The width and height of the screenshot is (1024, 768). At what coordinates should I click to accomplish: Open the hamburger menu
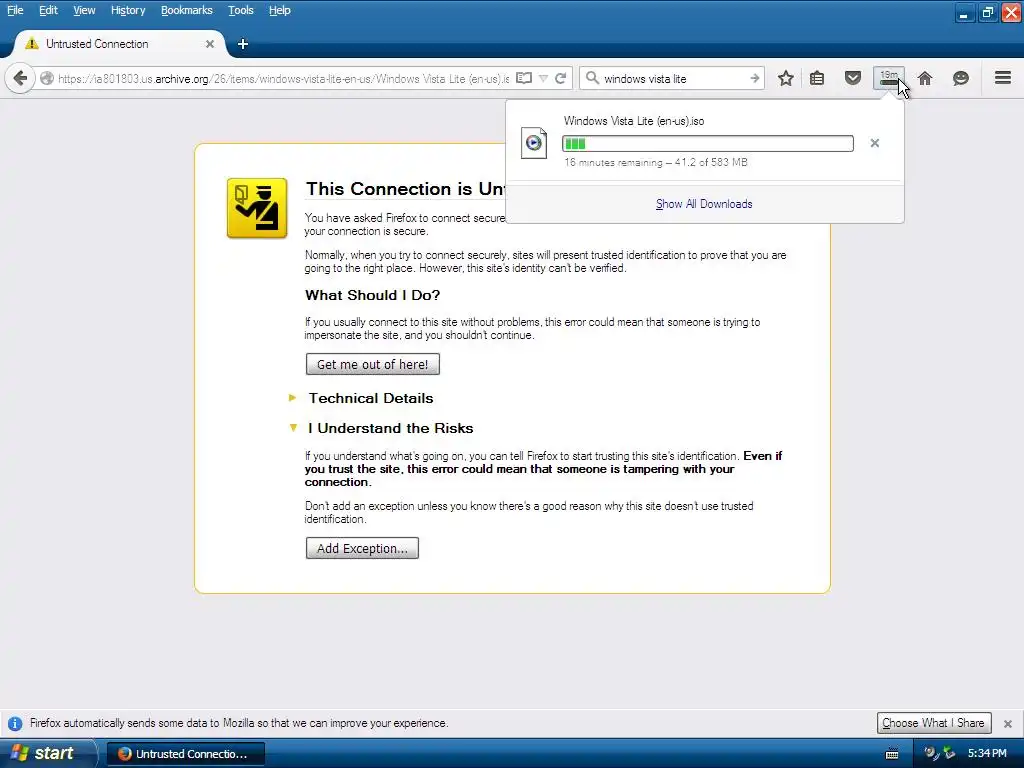pos(1003,78)
